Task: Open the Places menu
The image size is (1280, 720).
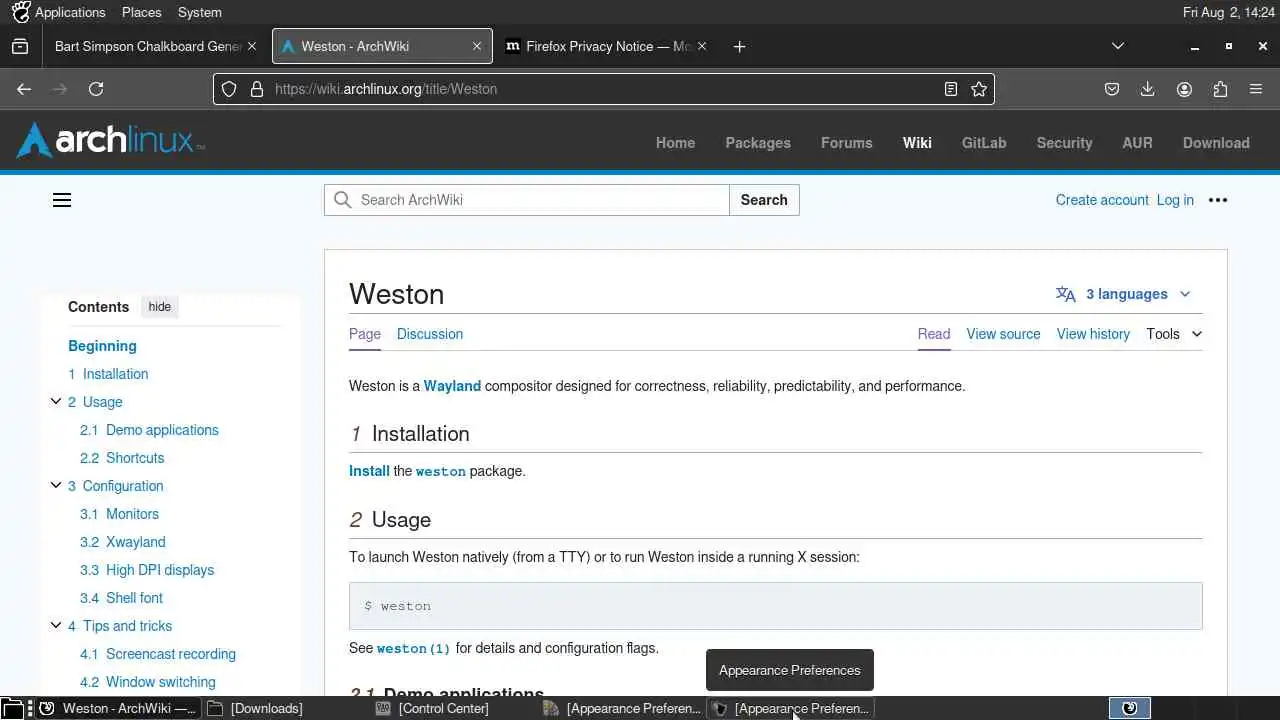Action: 141,12
